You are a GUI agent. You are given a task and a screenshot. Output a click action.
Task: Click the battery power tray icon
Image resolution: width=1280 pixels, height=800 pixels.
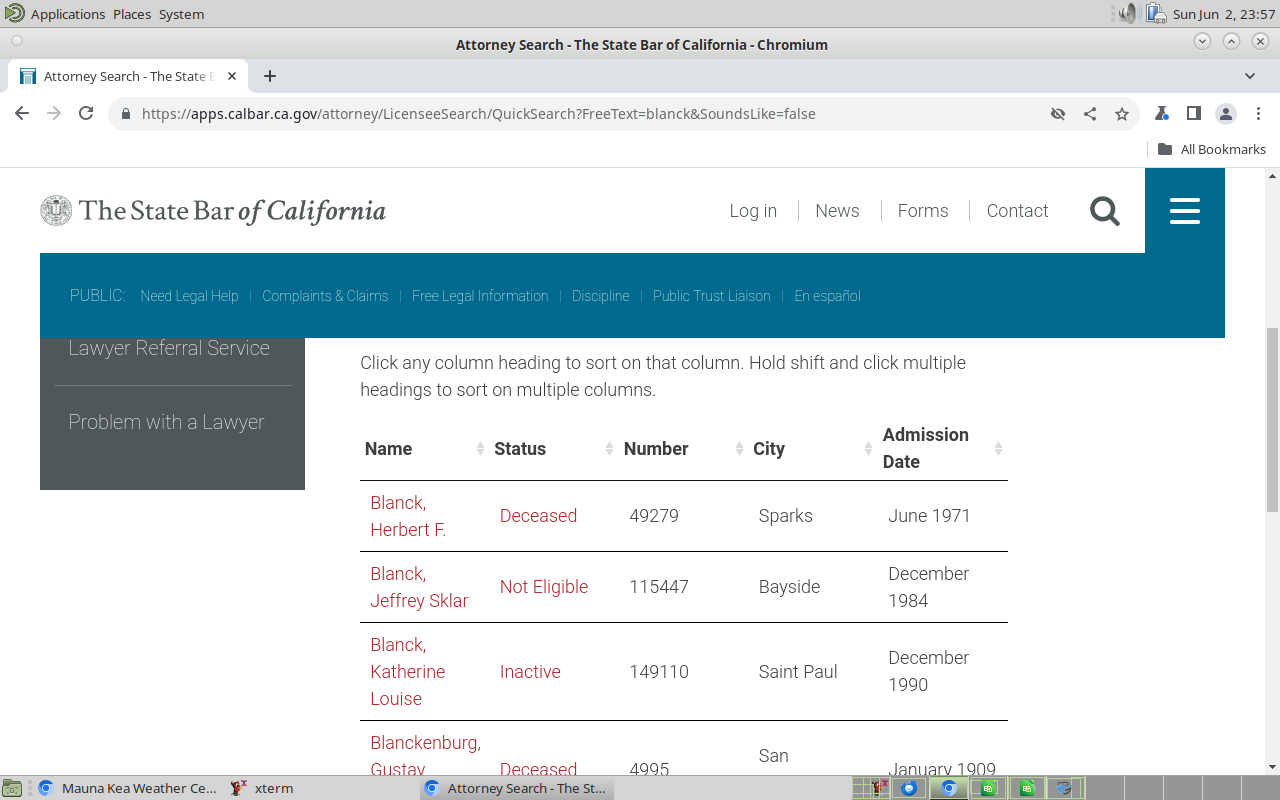point(1156,13)
